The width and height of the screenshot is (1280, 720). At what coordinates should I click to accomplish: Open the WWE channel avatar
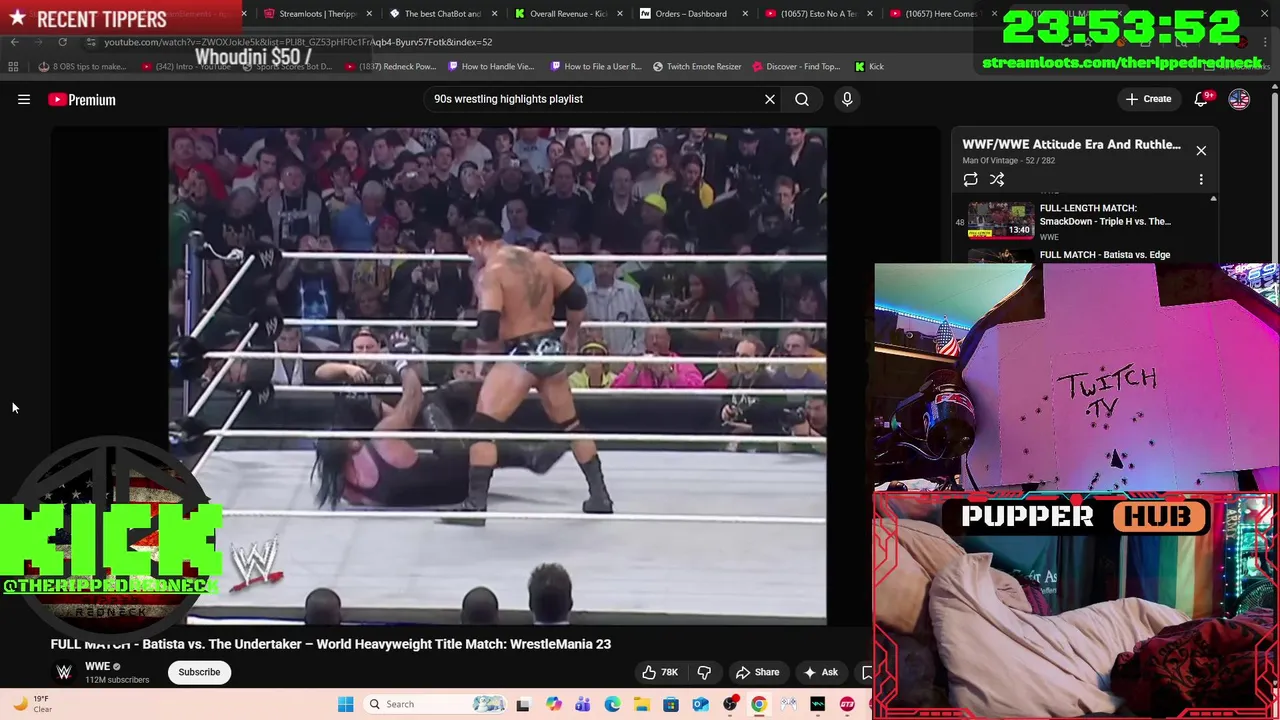click(x=64, y=672)
